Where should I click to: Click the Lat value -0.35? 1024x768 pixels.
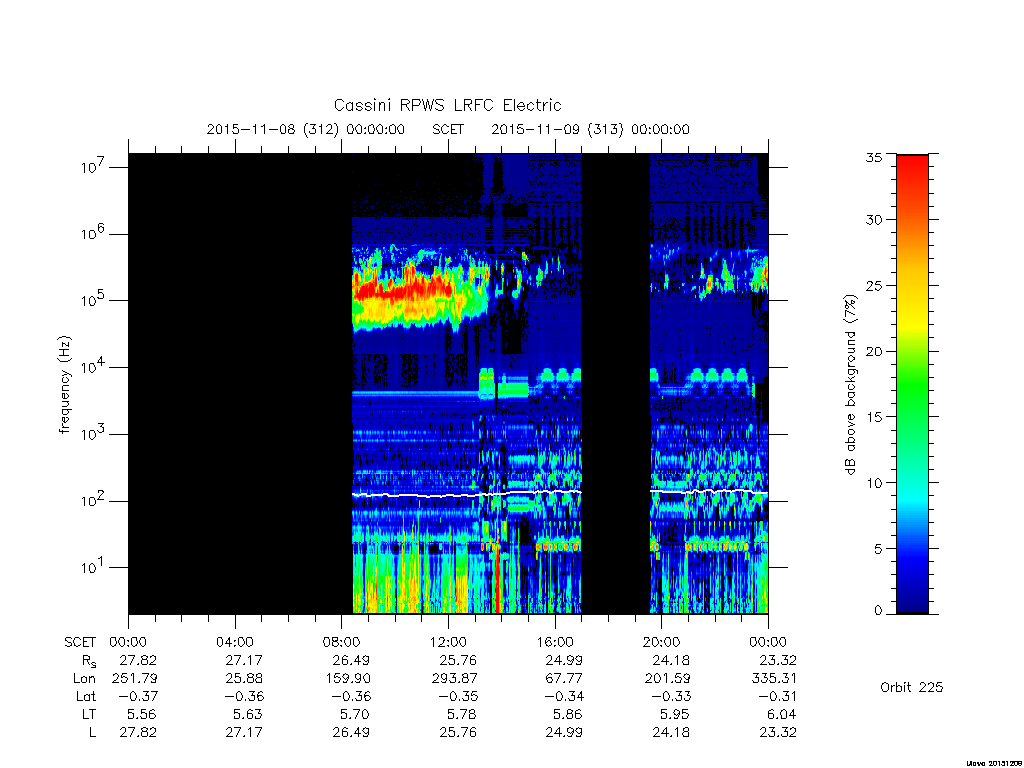pyautogui.click(x=458, y=696)
